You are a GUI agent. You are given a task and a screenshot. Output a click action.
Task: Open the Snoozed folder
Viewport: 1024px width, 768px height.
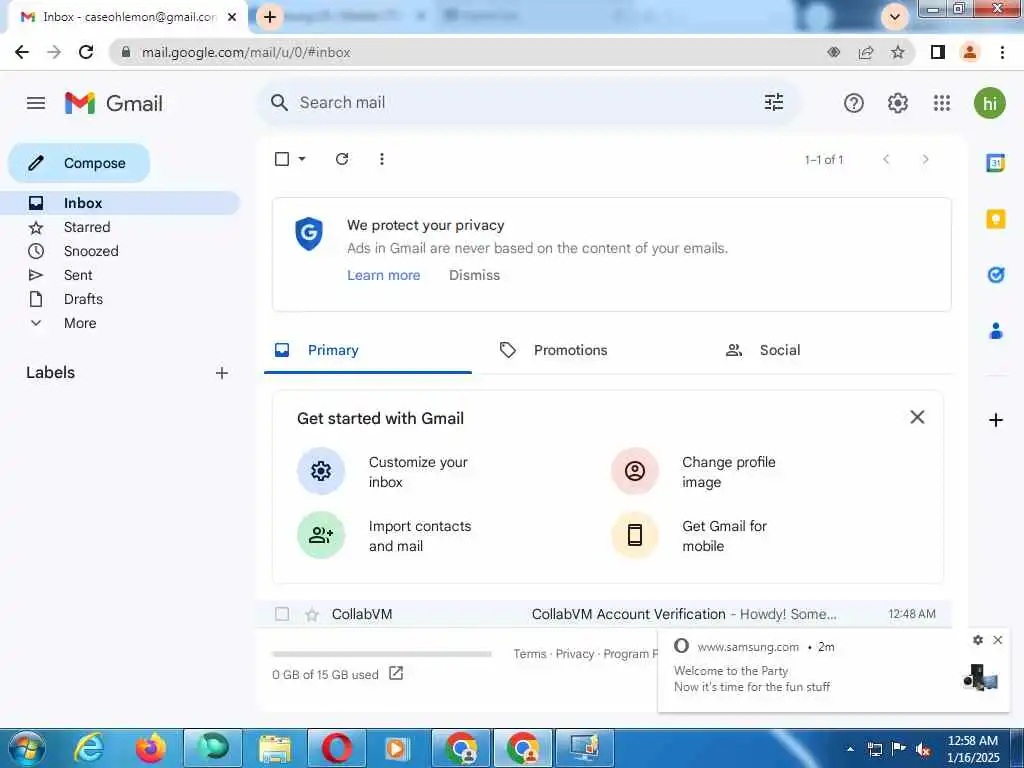(91, 251)
